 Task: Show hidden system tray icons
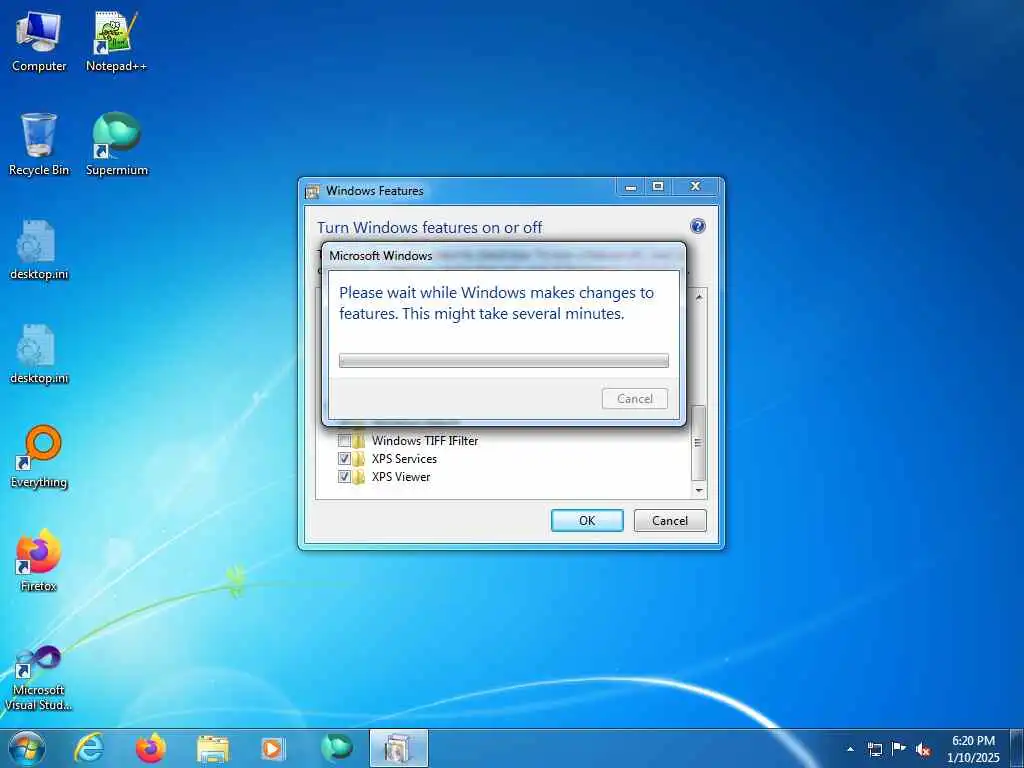[850, 749]
